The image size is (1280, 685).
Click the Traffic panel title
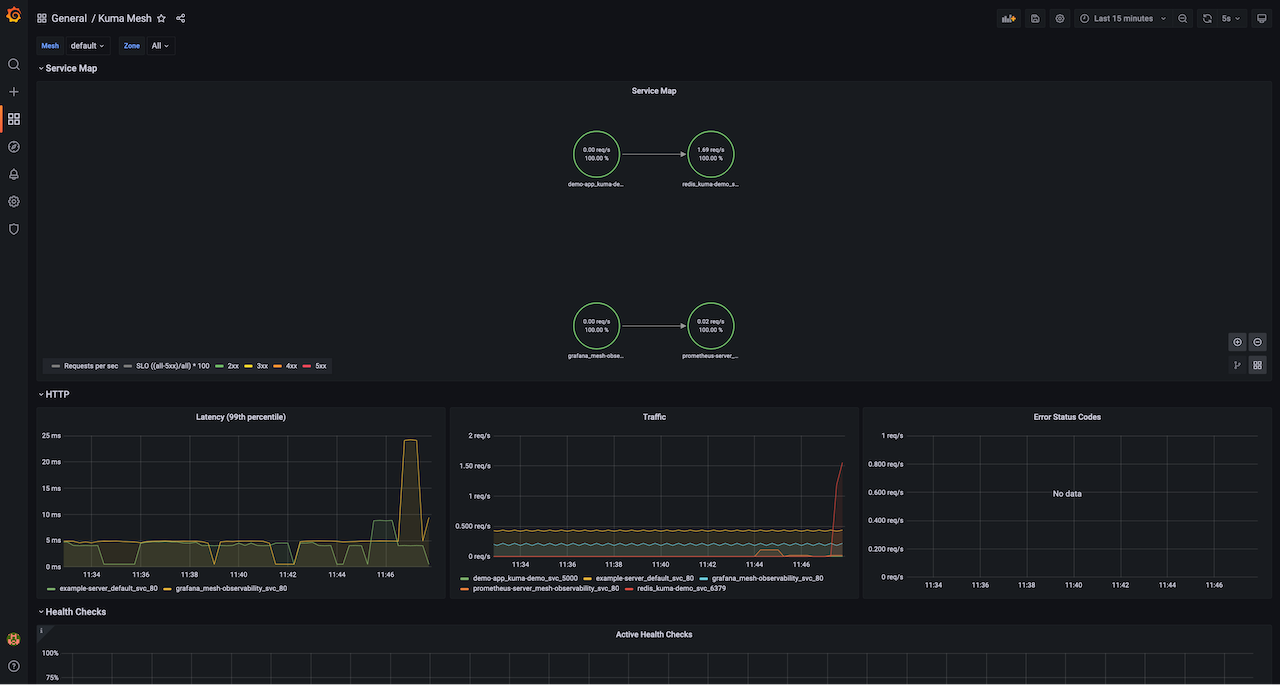653,417
